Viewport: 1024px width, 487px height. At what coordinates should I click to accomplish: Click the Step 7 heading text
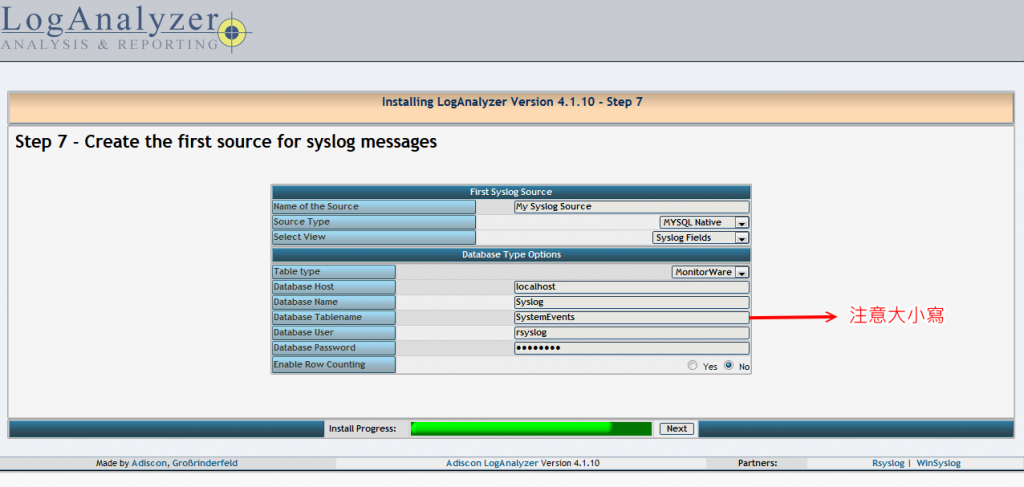pos(226,142)
